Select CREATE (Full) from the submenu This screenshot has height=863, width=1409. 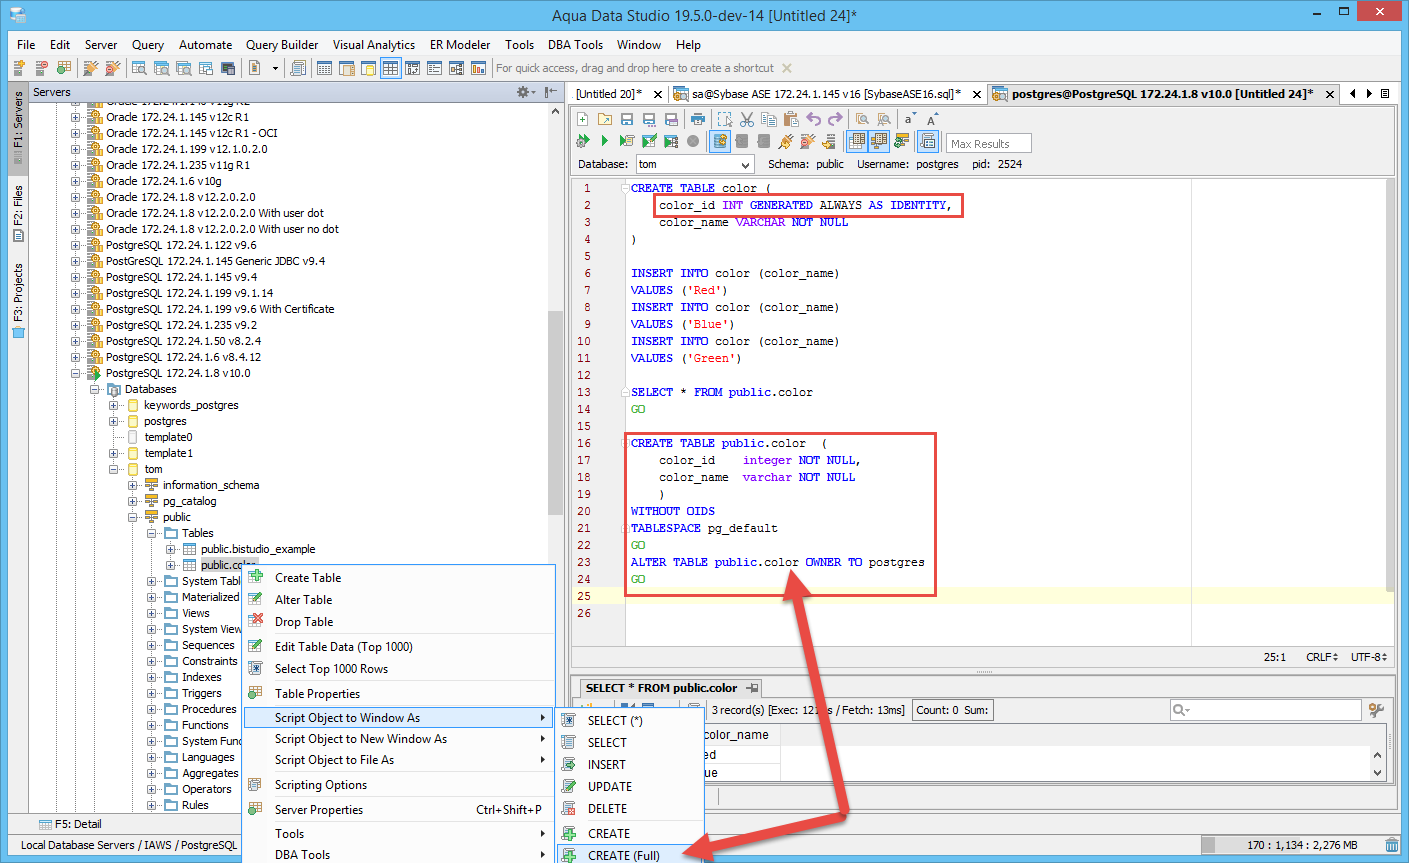click(623, 855)
